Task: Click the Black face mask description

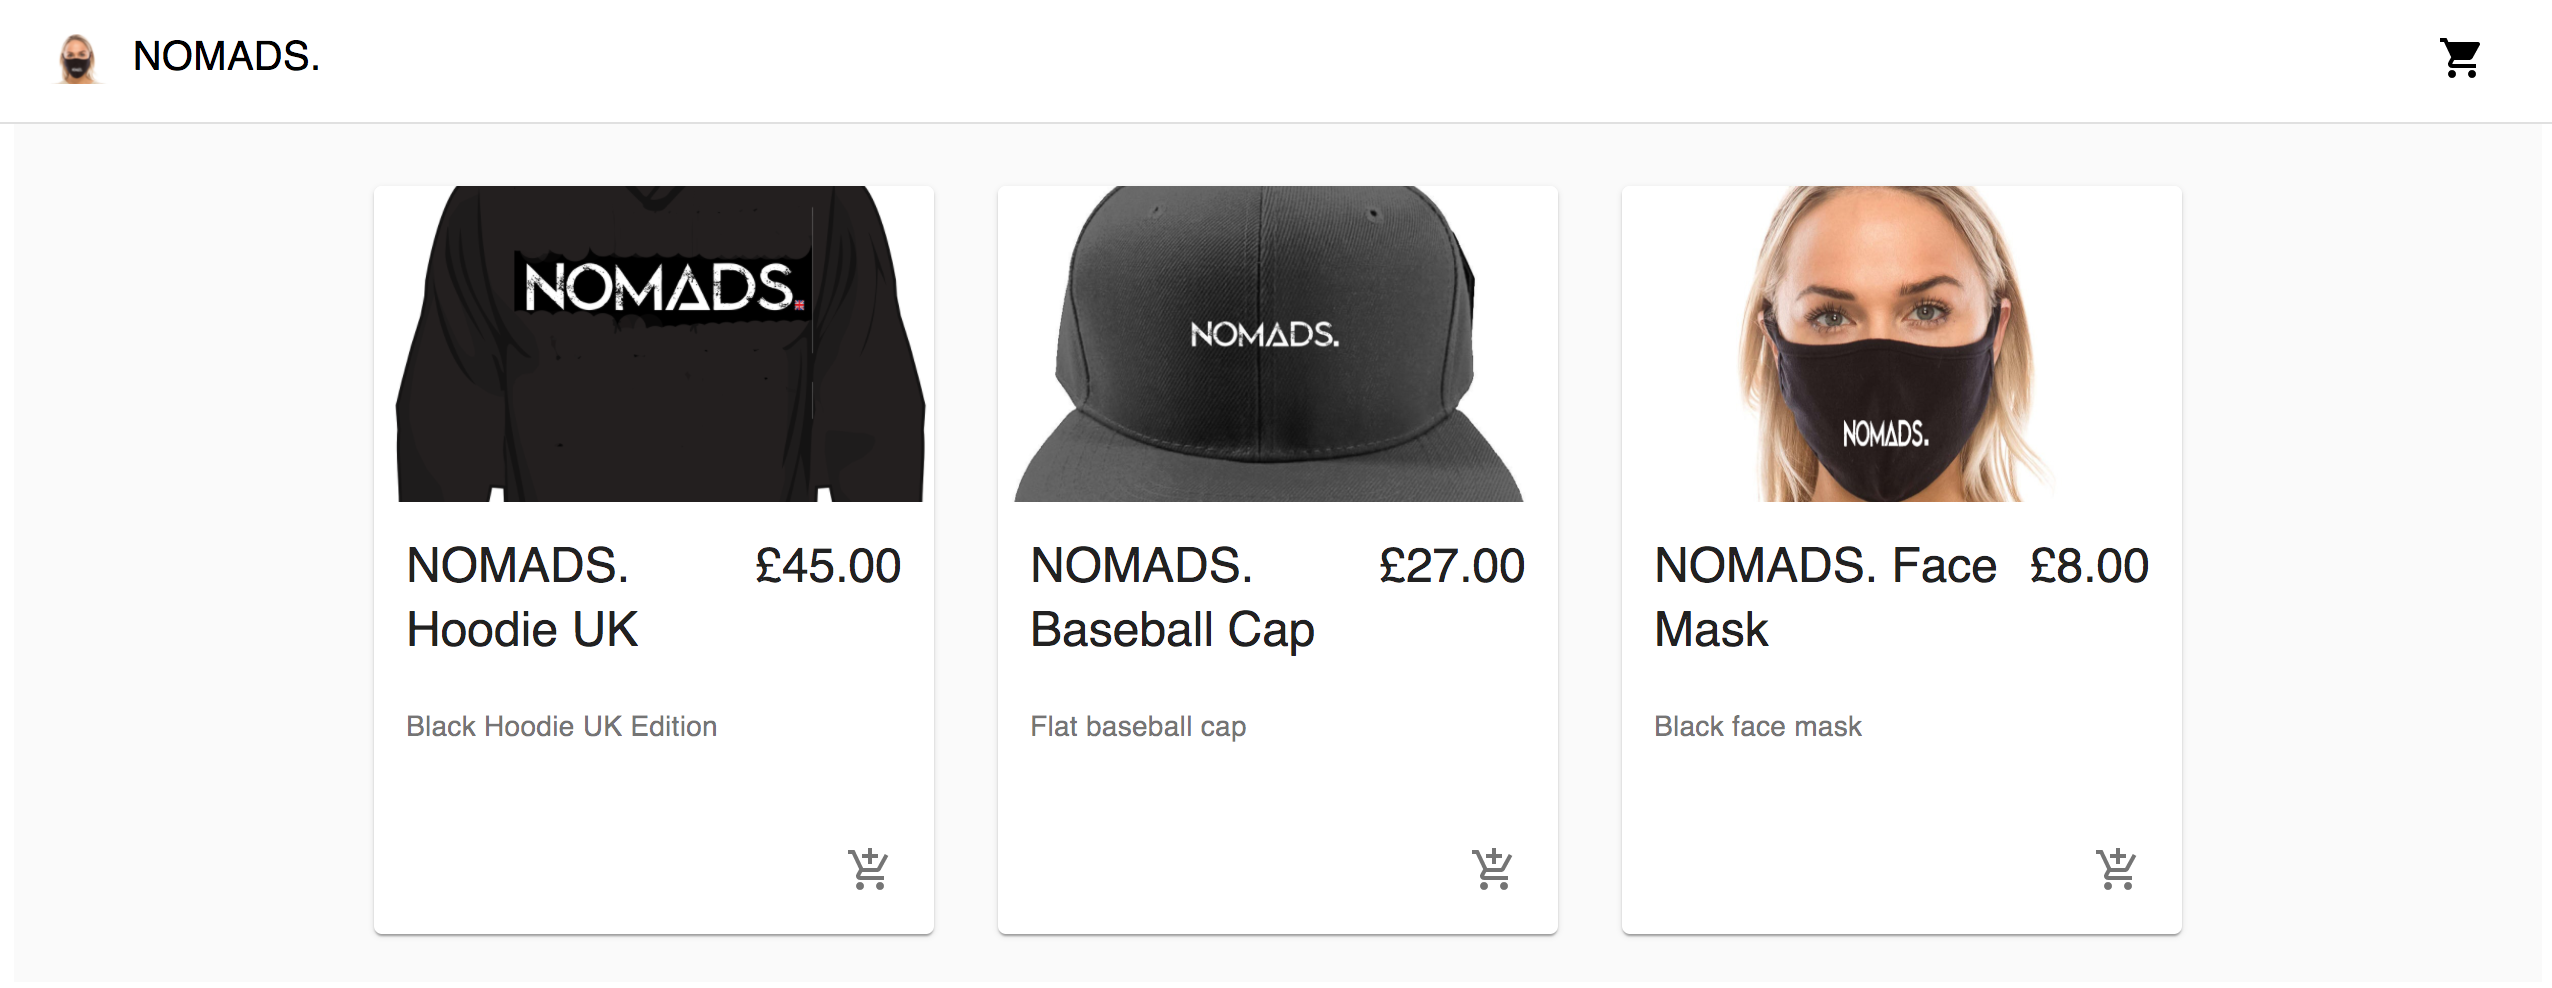Action: 1758,726
